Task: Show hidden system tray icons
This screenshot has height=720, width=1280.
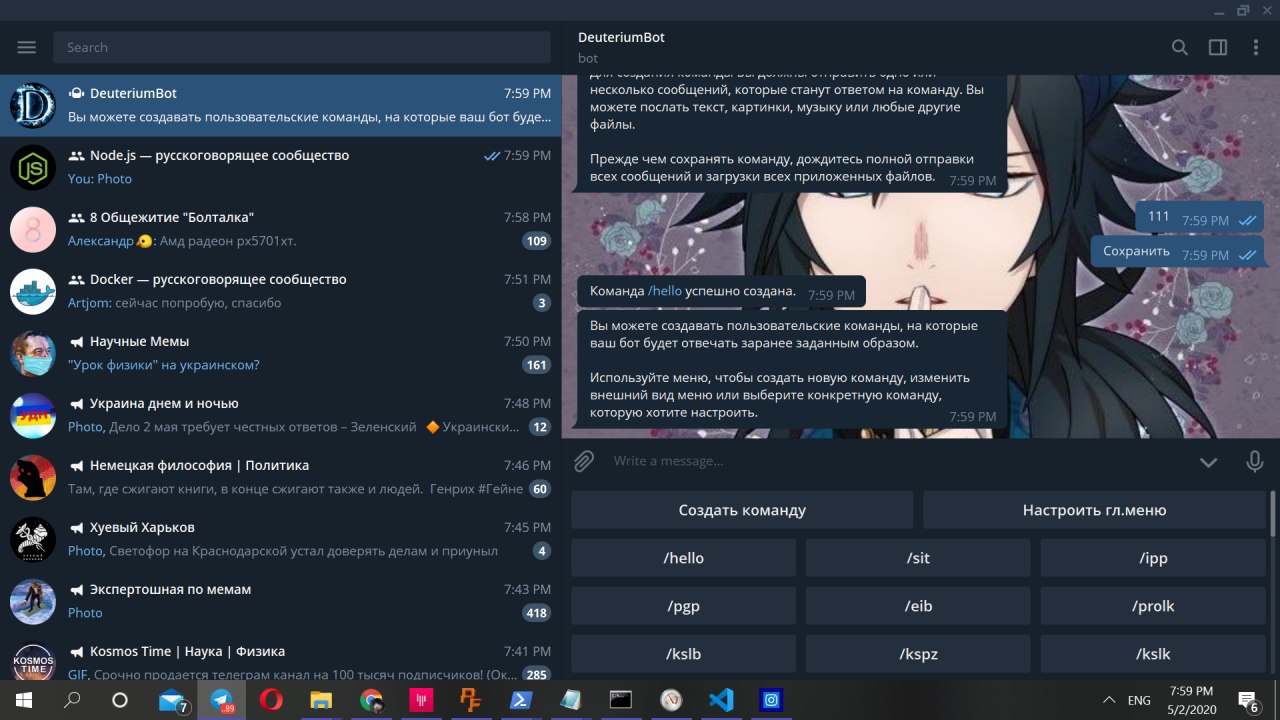Action: click(x=1109, y=700)
